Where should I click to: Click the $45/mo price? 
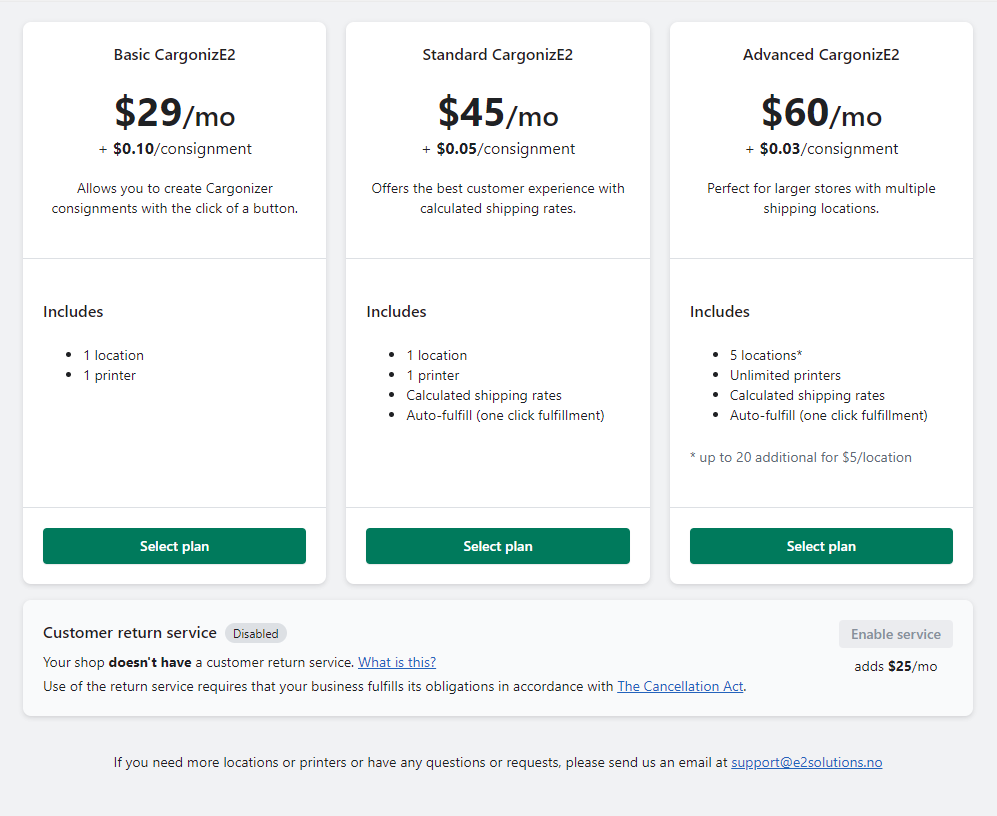498,113
